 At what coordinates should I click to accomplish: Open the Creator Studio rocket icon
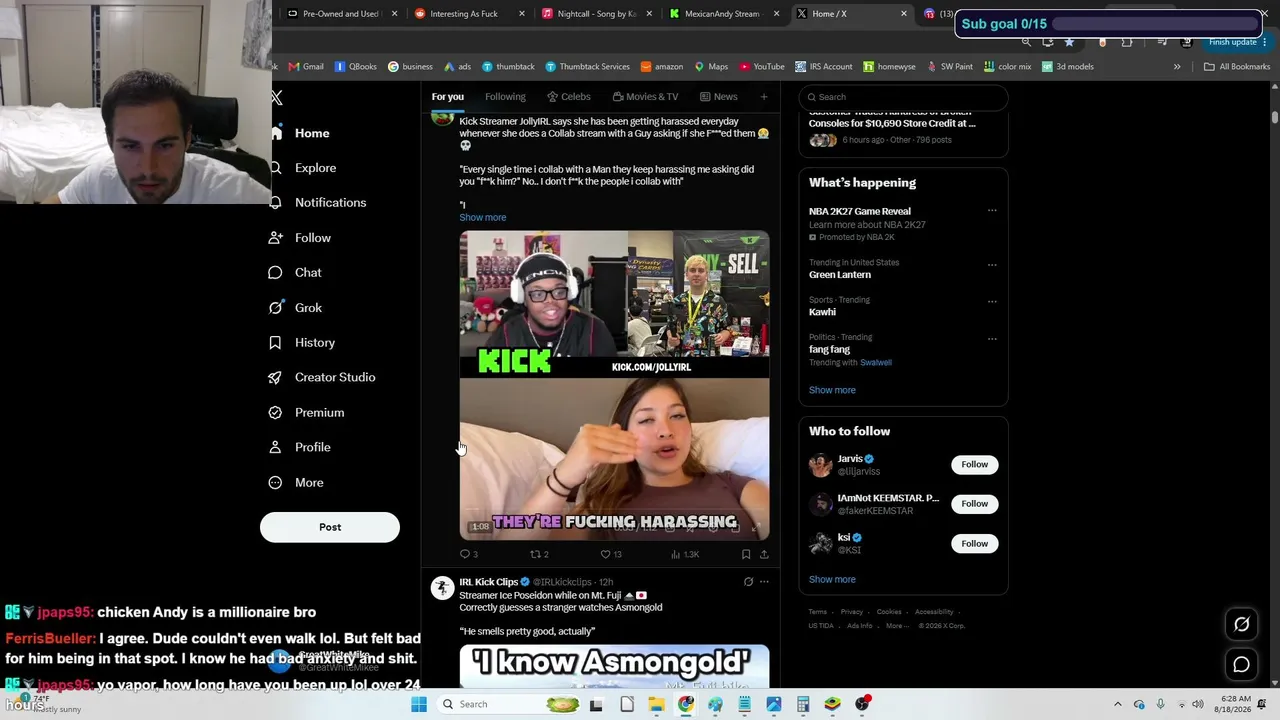click(x=276, y=377)
